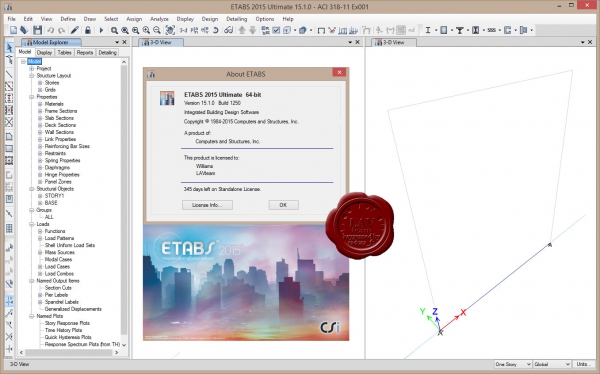Viewport: 600px width, 374px height.
Task: Click the License Info... button
Action: pyautogui.click(x=207, y=205)
